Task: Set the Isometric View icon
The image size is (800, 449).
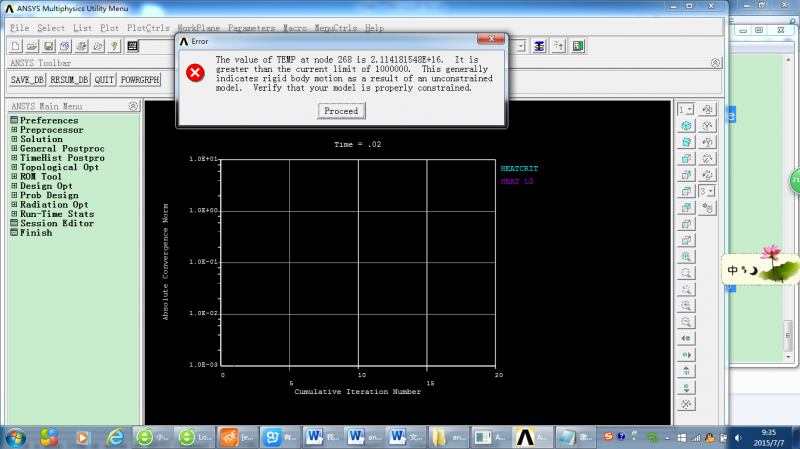Action: point(686,126)
